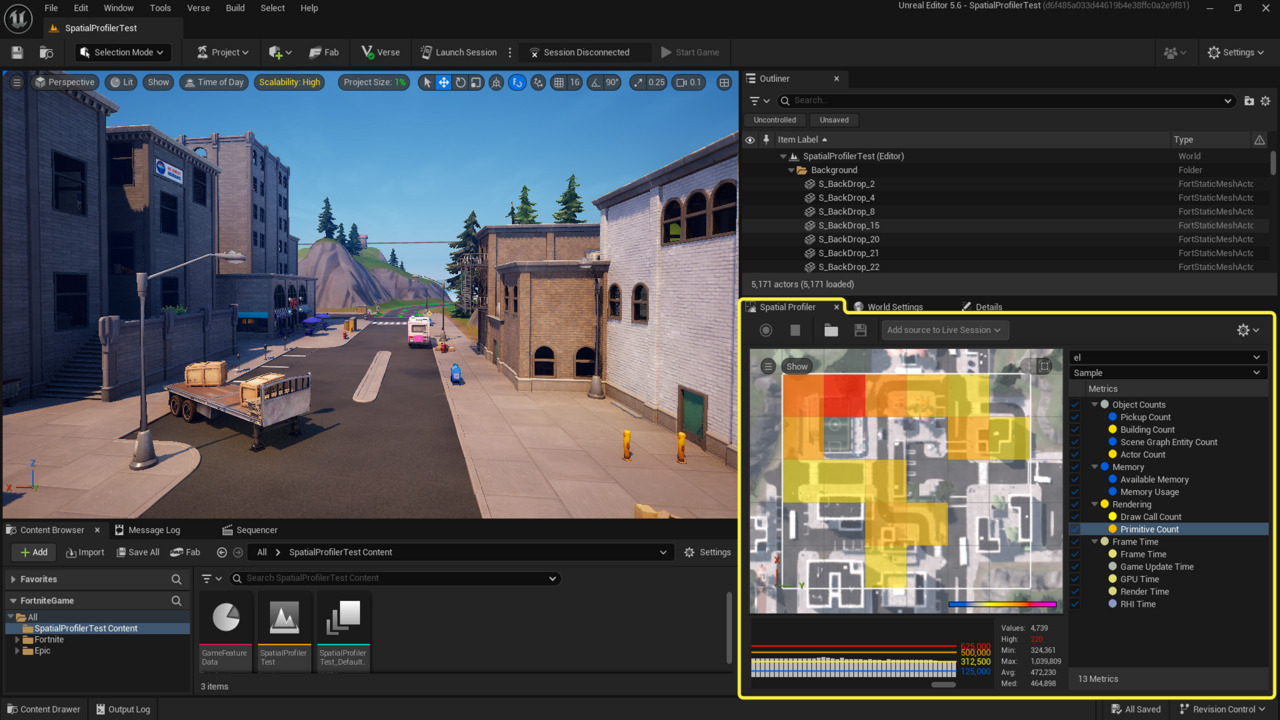Switch to the World Settings tab
Image resolution: width=1280 pixels, height=720 pixels.
coord(888,307)
